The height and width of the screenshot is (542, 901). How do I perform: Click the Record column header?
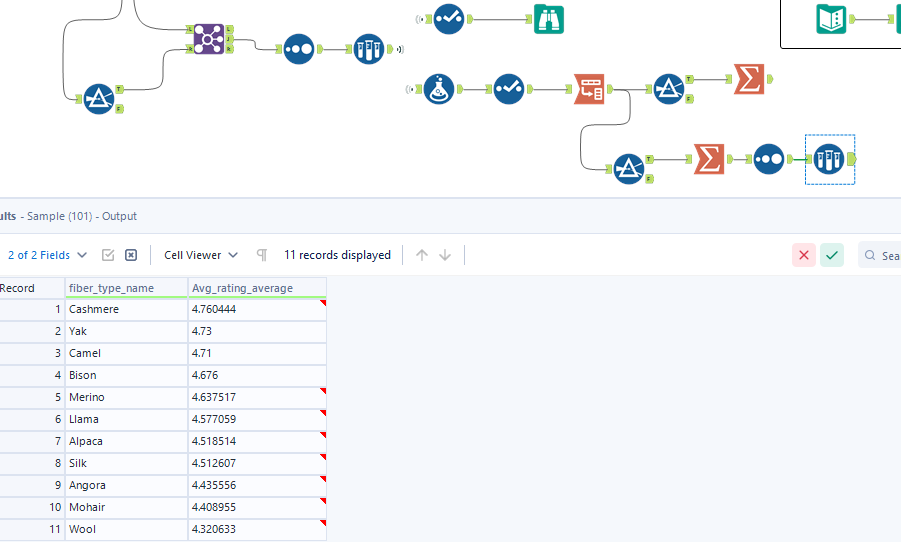32,288
